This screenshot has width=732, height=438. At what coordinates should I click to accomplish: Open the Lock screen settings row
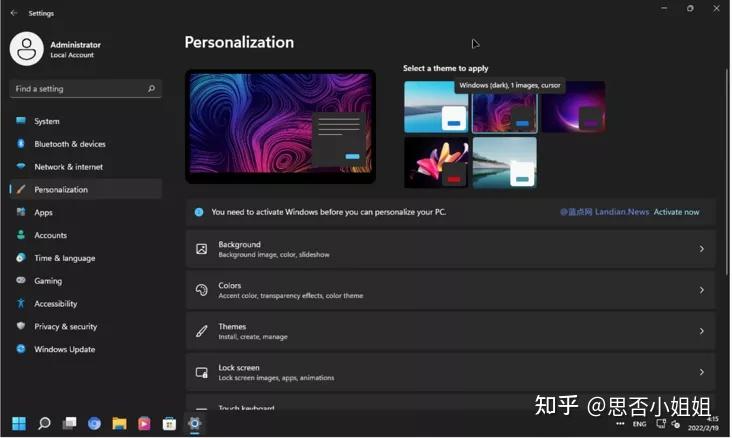pyautogui.click(x=450, y=372)
